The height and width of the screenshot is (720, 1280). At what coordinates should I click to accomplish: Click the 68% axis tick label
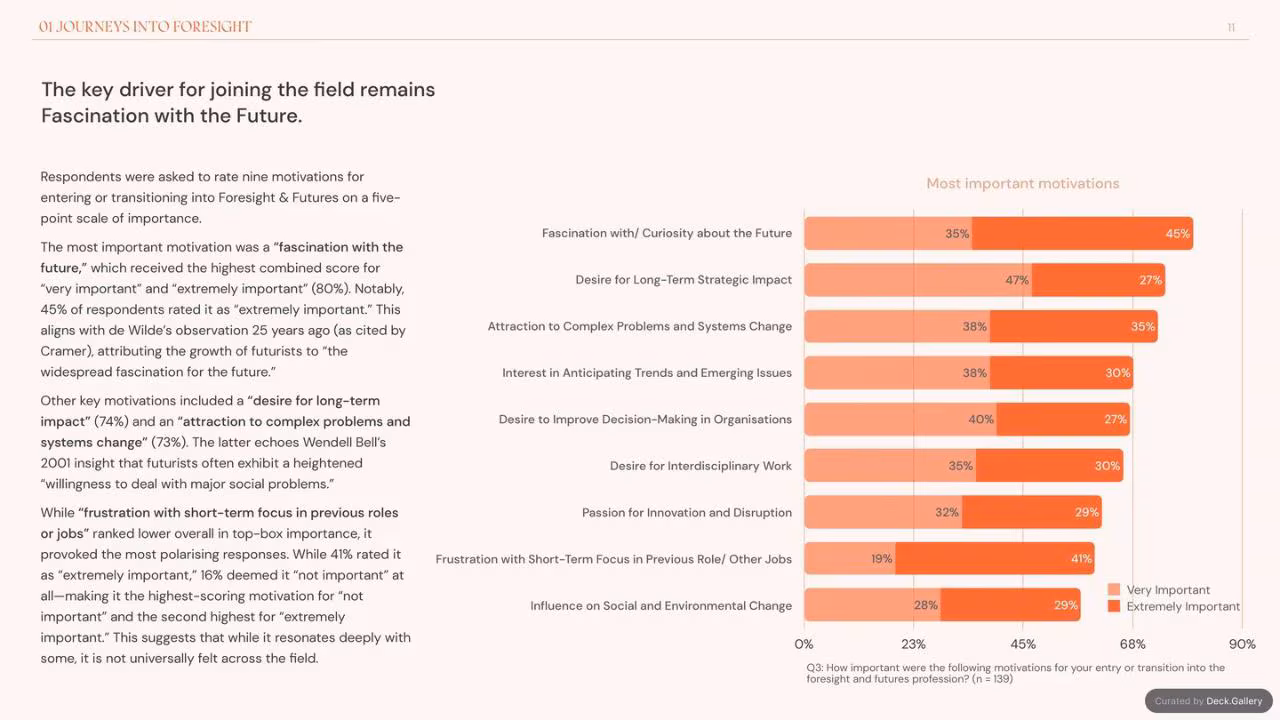tap(1132, 644)
